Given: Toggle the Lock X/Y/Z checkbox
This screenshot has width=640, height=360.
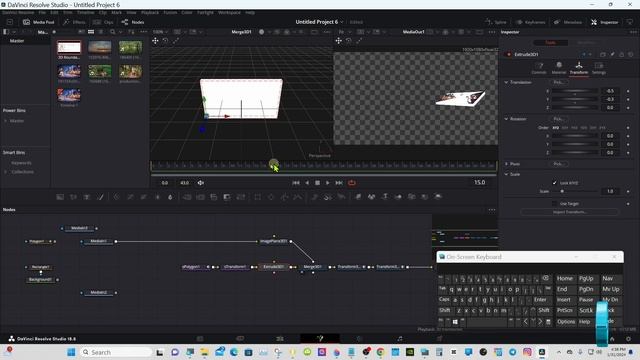Looking at the screenshot, I should (x=554, y=183).
